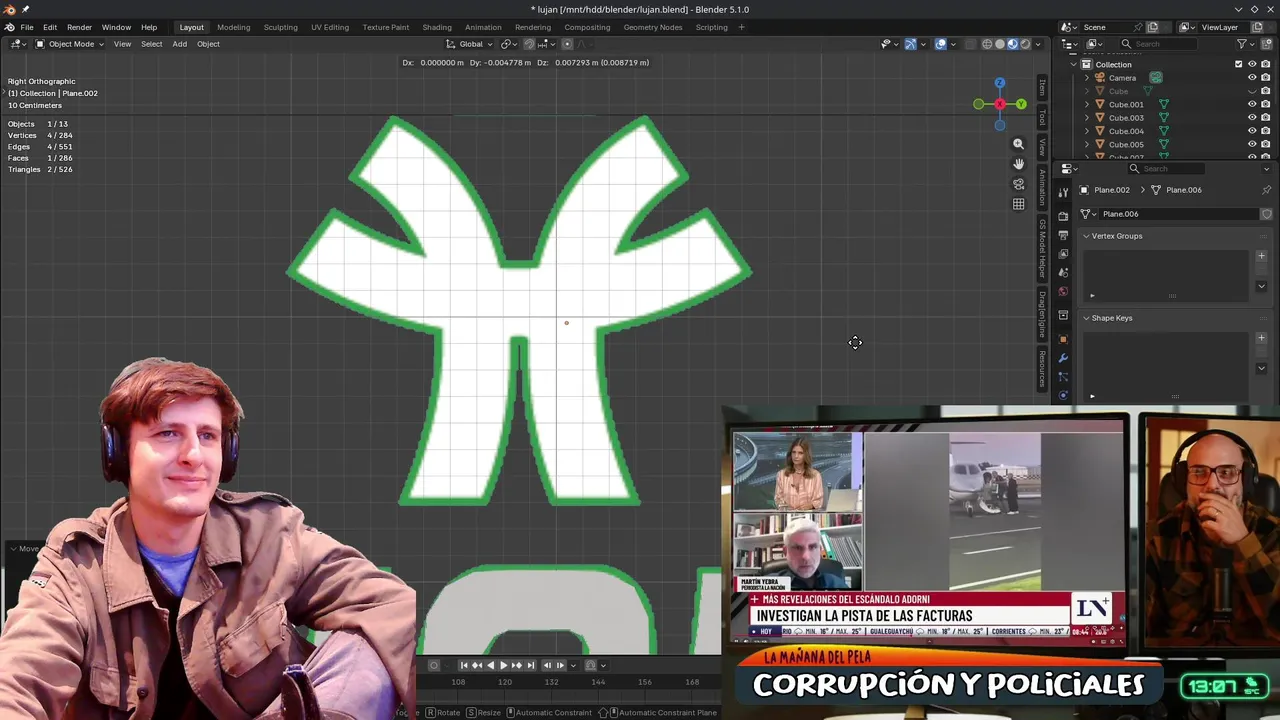This screenshot has height=720, width=1280.
Task: Open the properties editor options dropdown
Action: click(x=1269, y=168)
